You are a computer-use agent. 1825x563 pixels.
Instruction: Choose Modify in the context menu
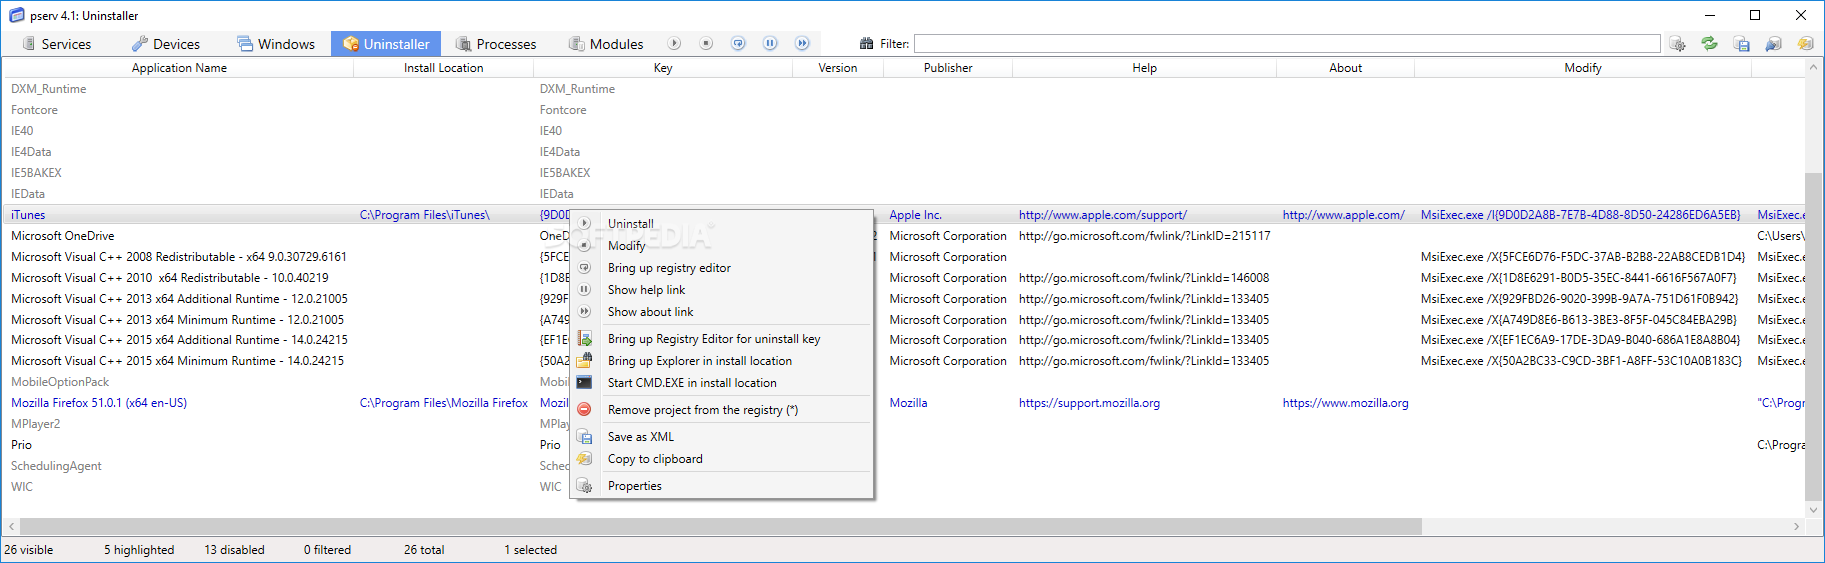click(x=722, y=246)
